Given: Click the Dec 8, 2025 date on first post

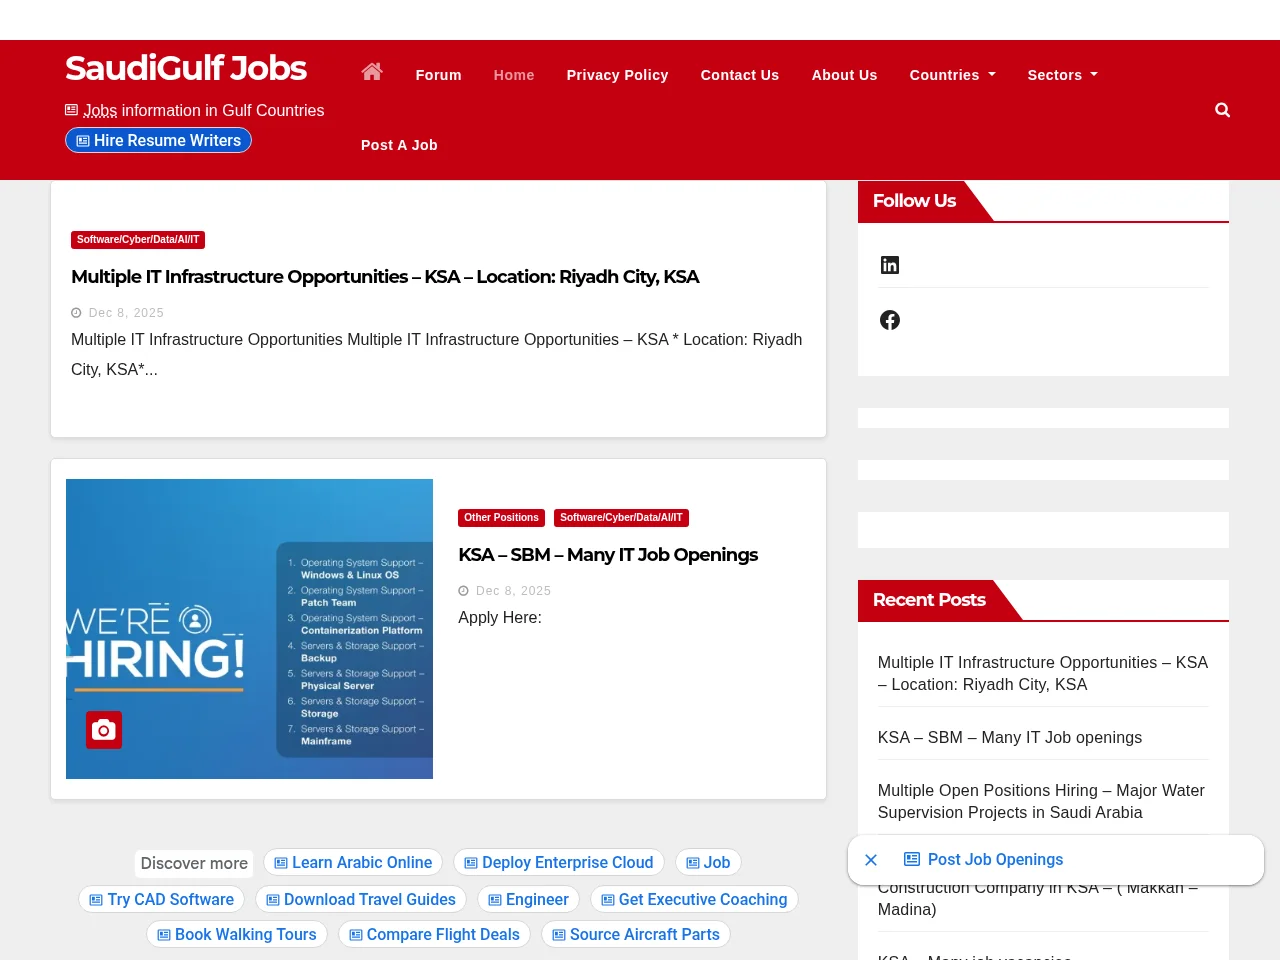Looking at the screenshot, I should pos(126,313).
